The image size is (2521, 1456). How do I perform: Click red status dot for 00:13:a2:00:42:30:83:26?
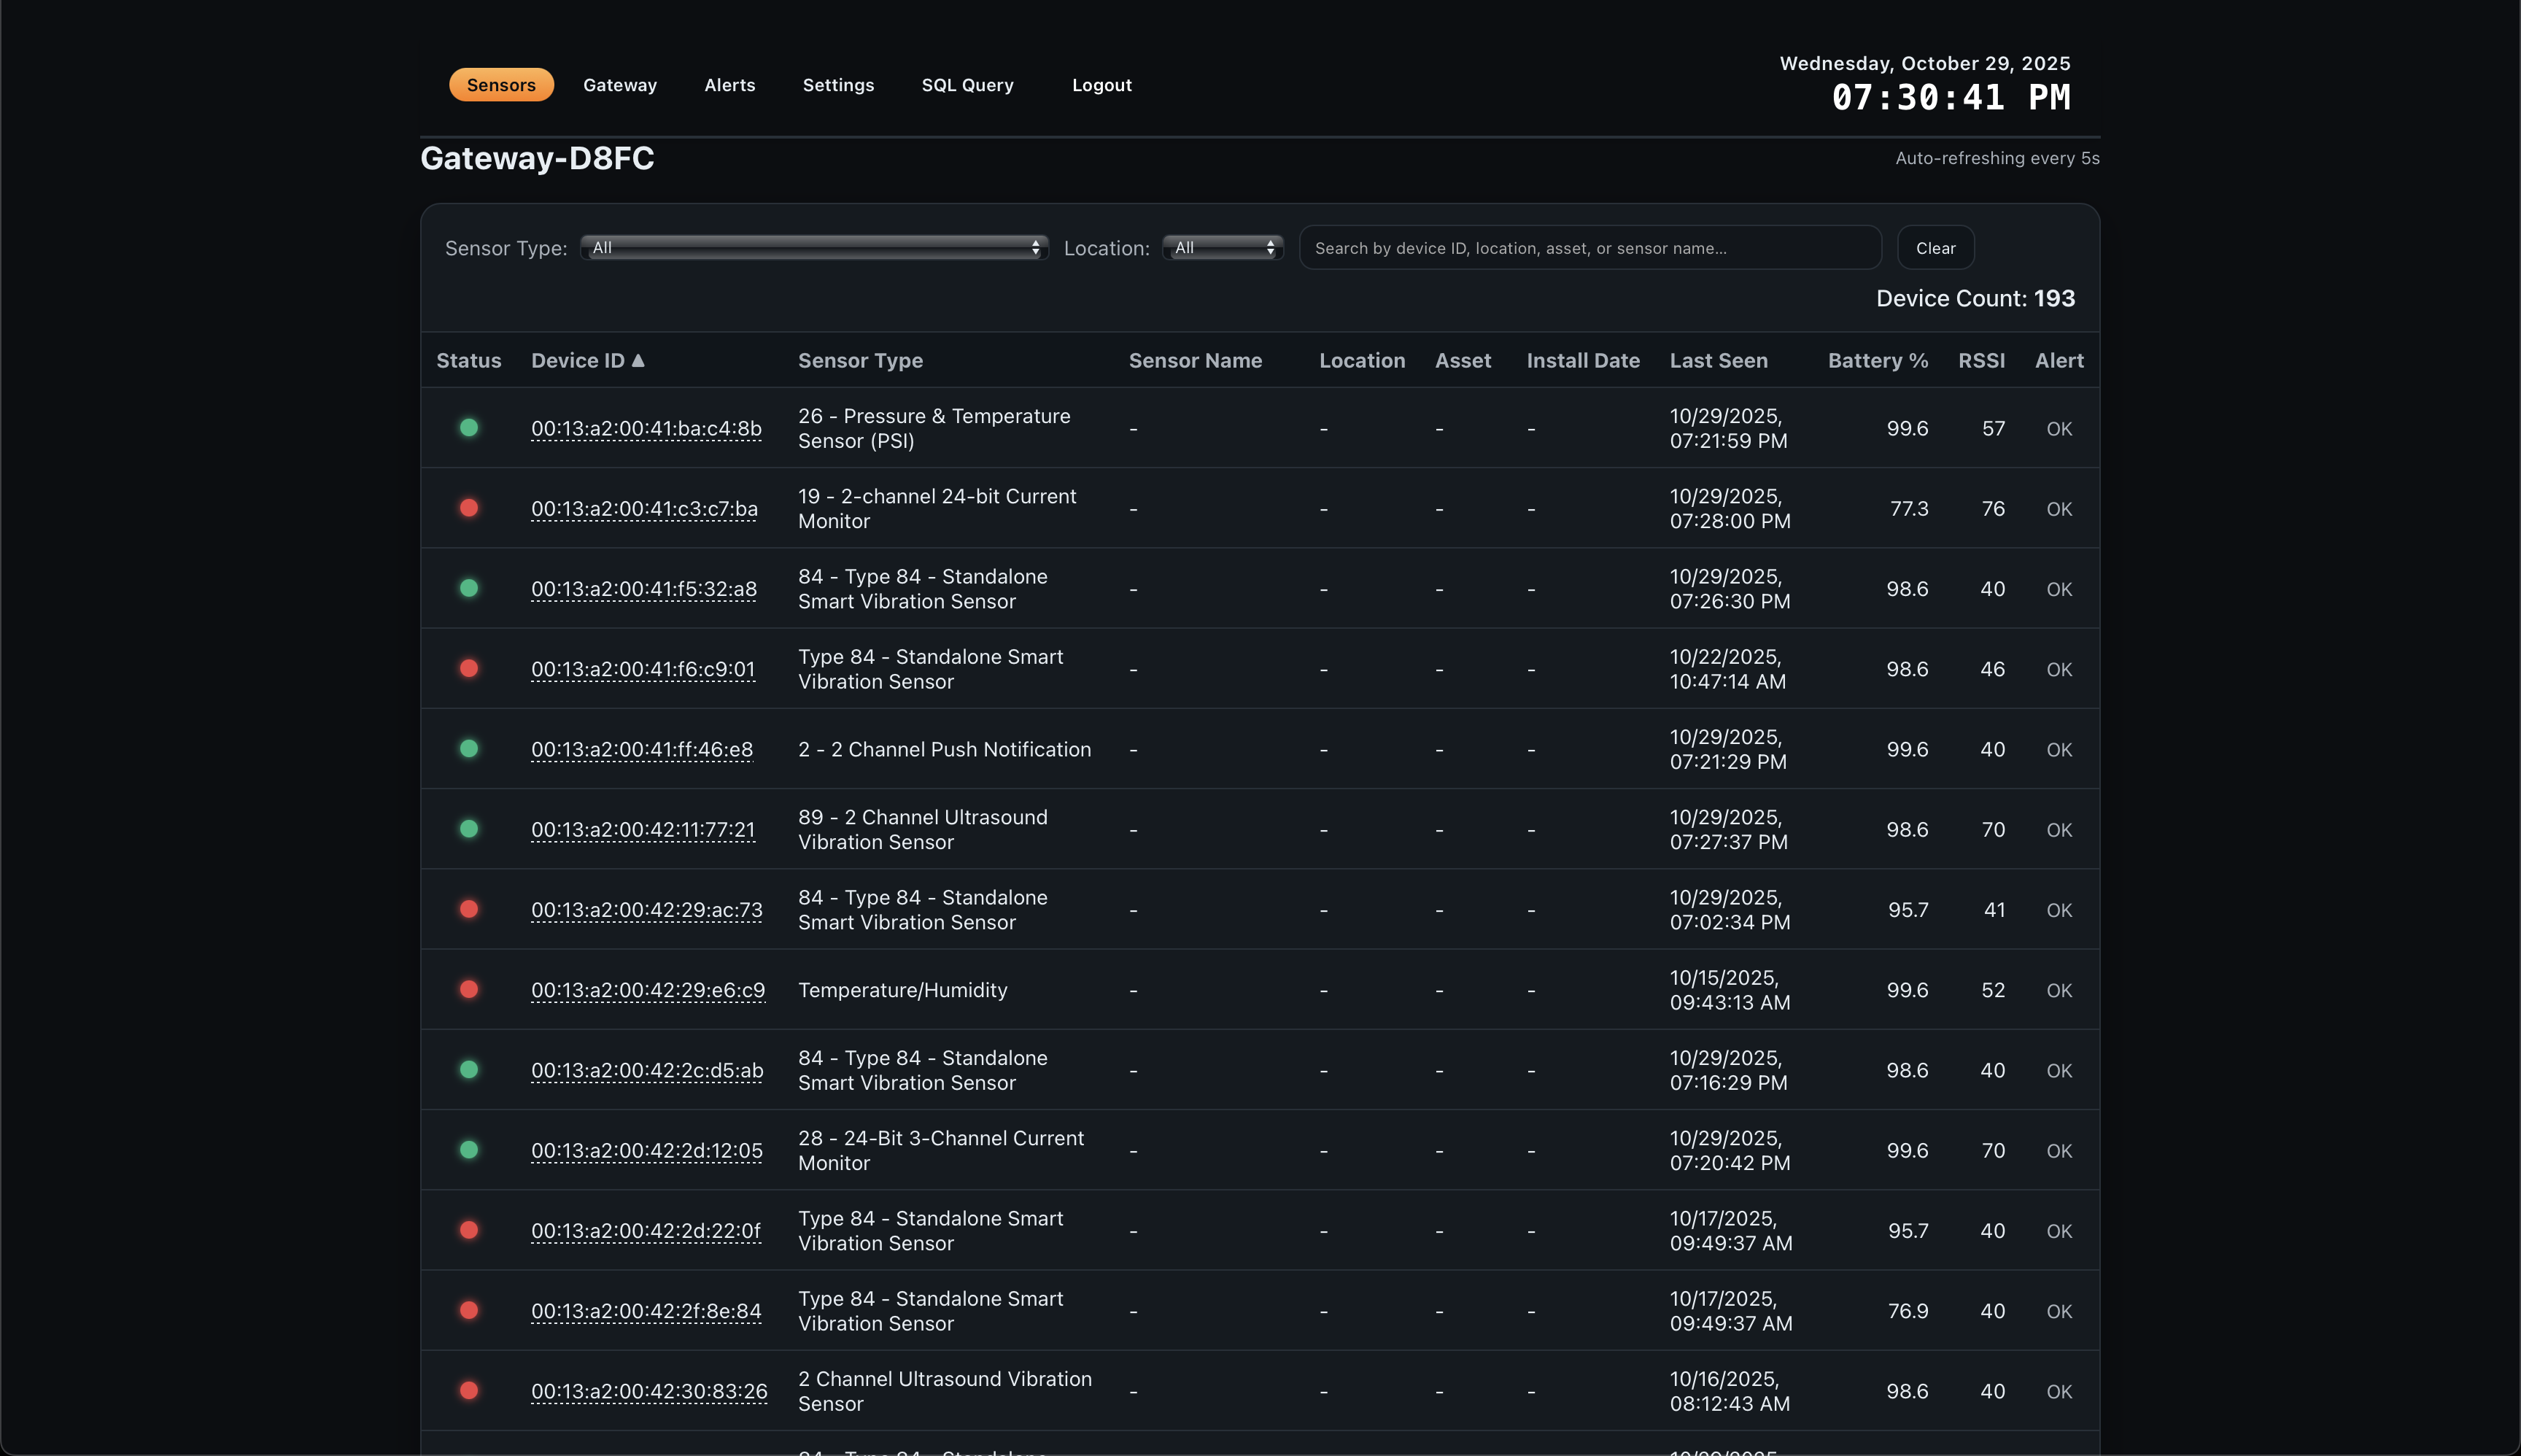pyautogui.click(x=468, y=1390)
